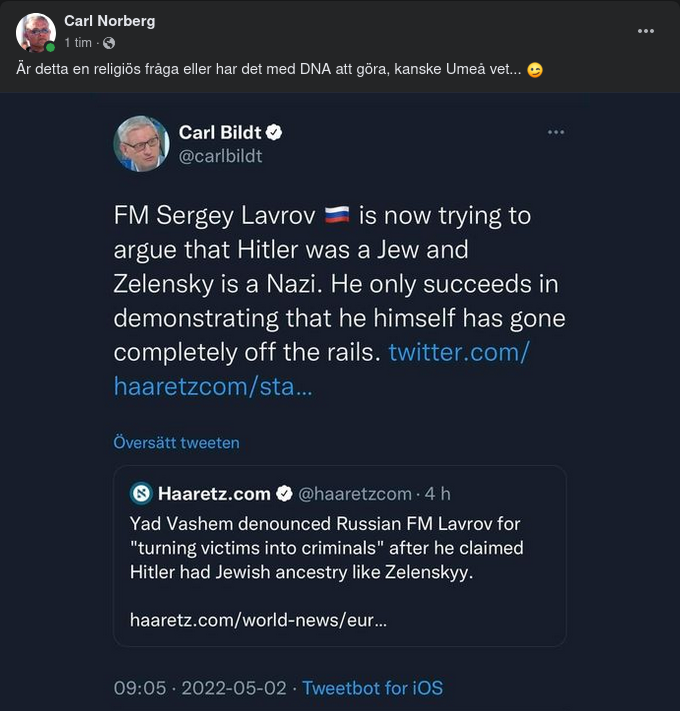Screen dimensions: 680x711
Task: Open the Facebook post options three-dot menu
Action: pyautogui.click(x=646, y=31)
